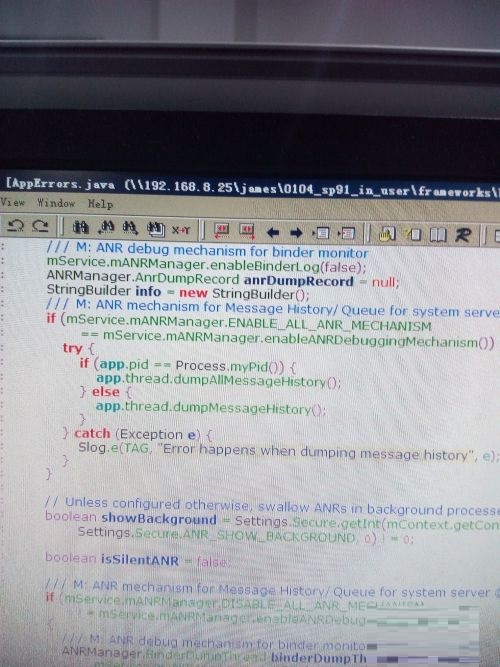This screenshot has width=500, height=667.
Task: Go forward with the right blue arrow
Action: click(296, 233)
